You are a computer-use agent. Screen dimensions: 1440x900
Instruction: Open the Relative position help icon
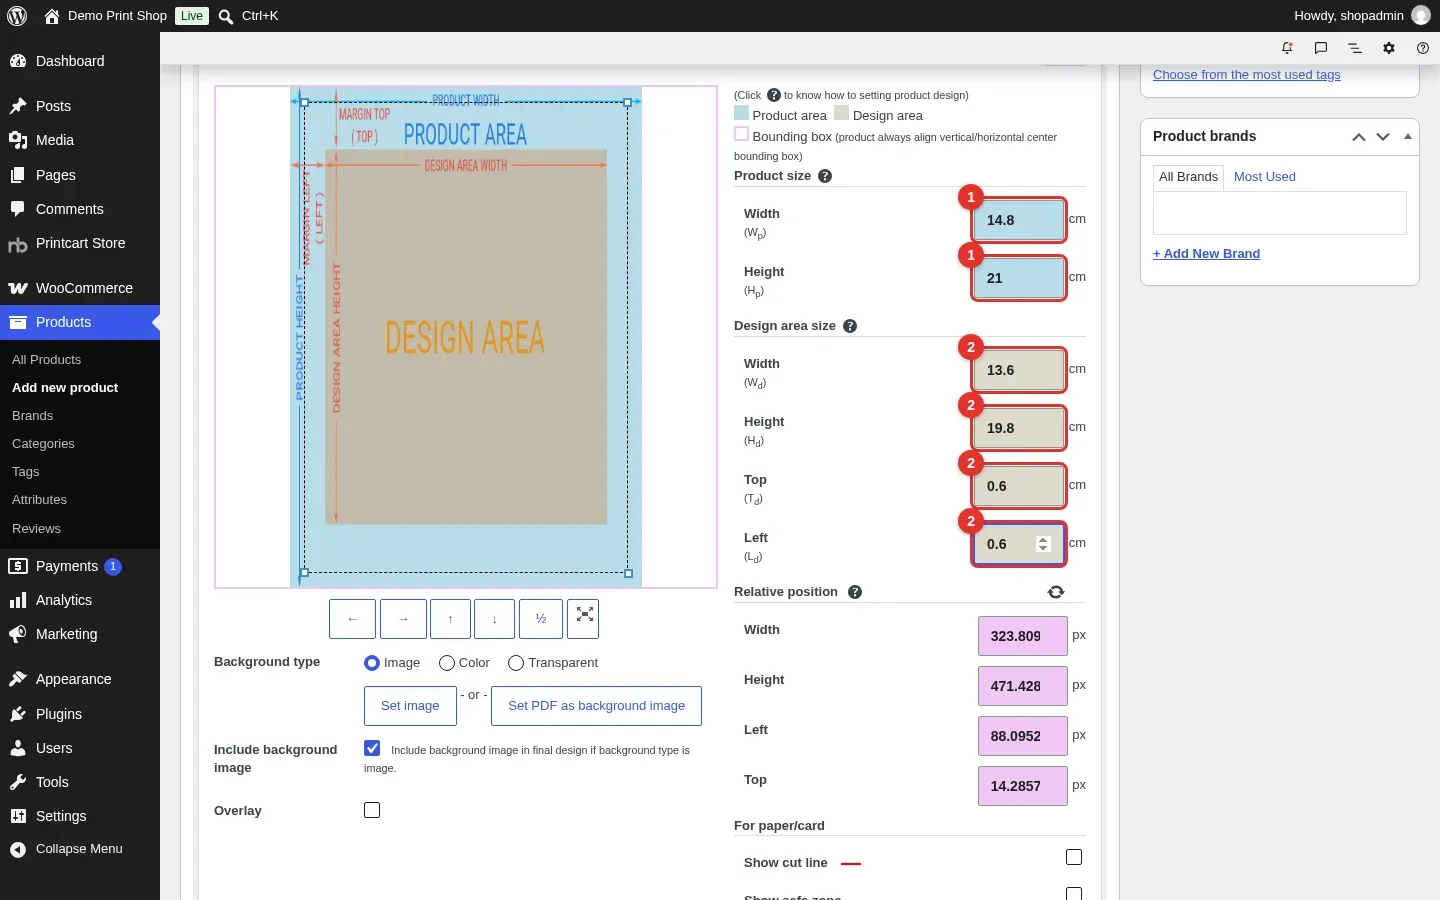(x=855, y=592)
